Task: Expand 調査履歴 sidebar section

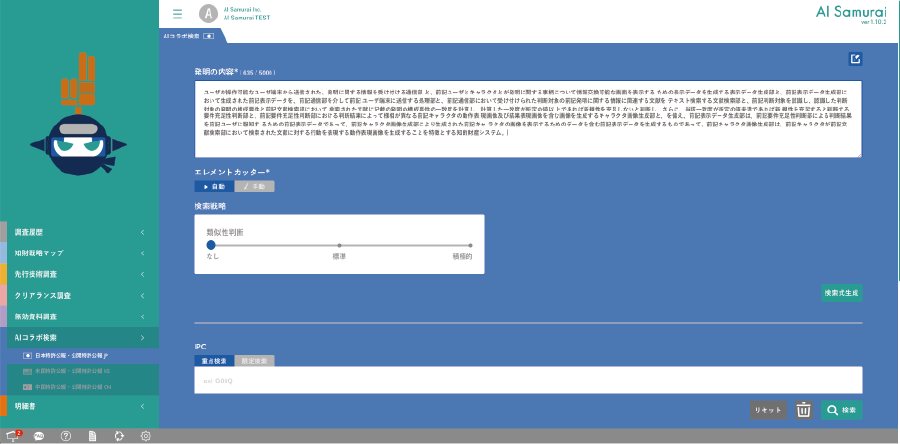Action: pyautogui.click(x=80, y=232)
